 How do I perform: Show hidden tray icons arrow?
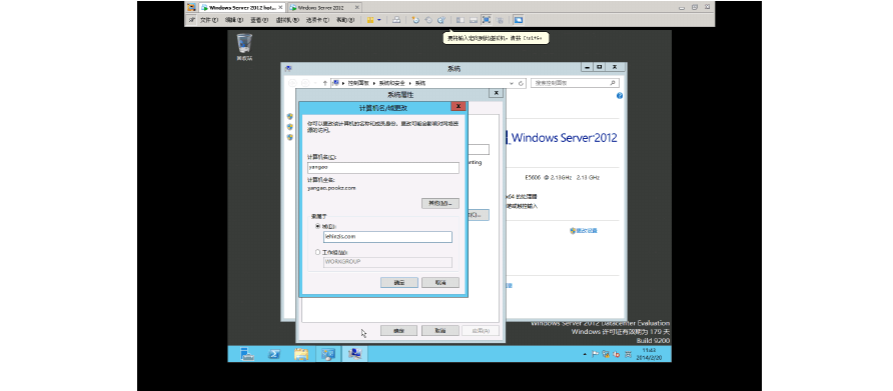click(x=585, y=354)
